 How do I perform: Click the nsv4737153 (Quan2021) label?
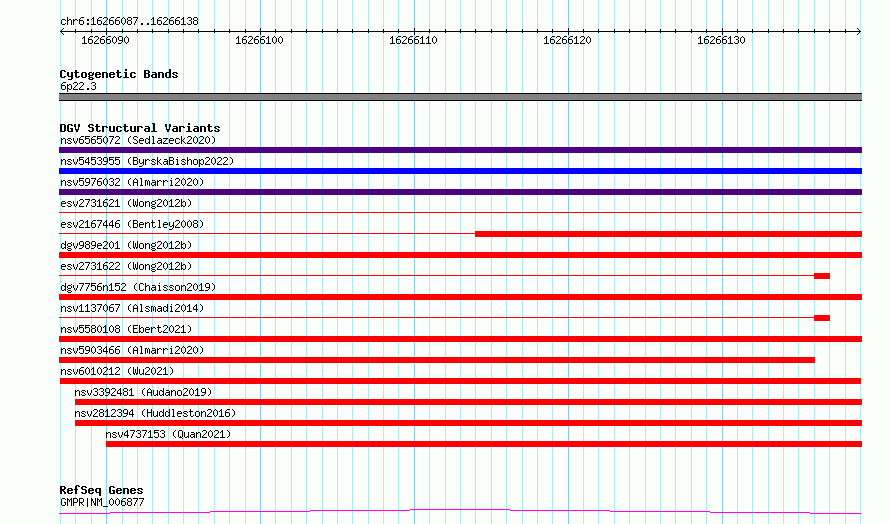pos(168,434)
